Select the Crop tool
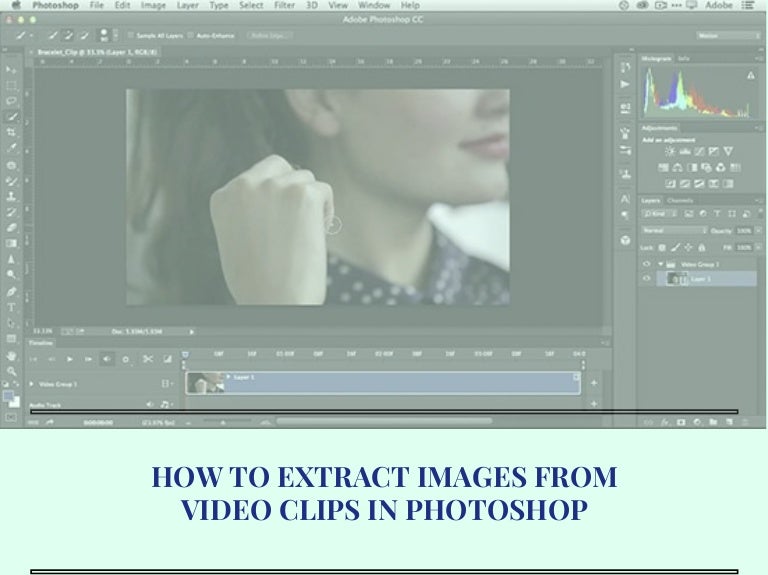 [x=11, y=132]
